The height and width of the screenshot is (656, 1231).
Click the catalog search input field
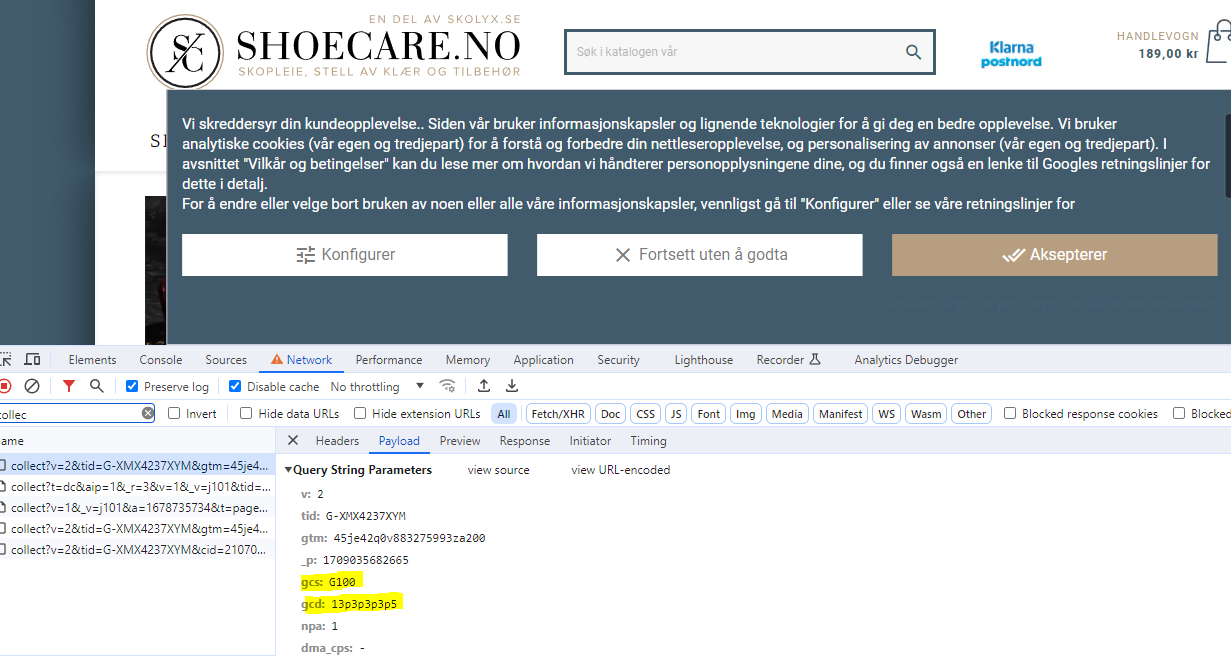pos(735,52)
